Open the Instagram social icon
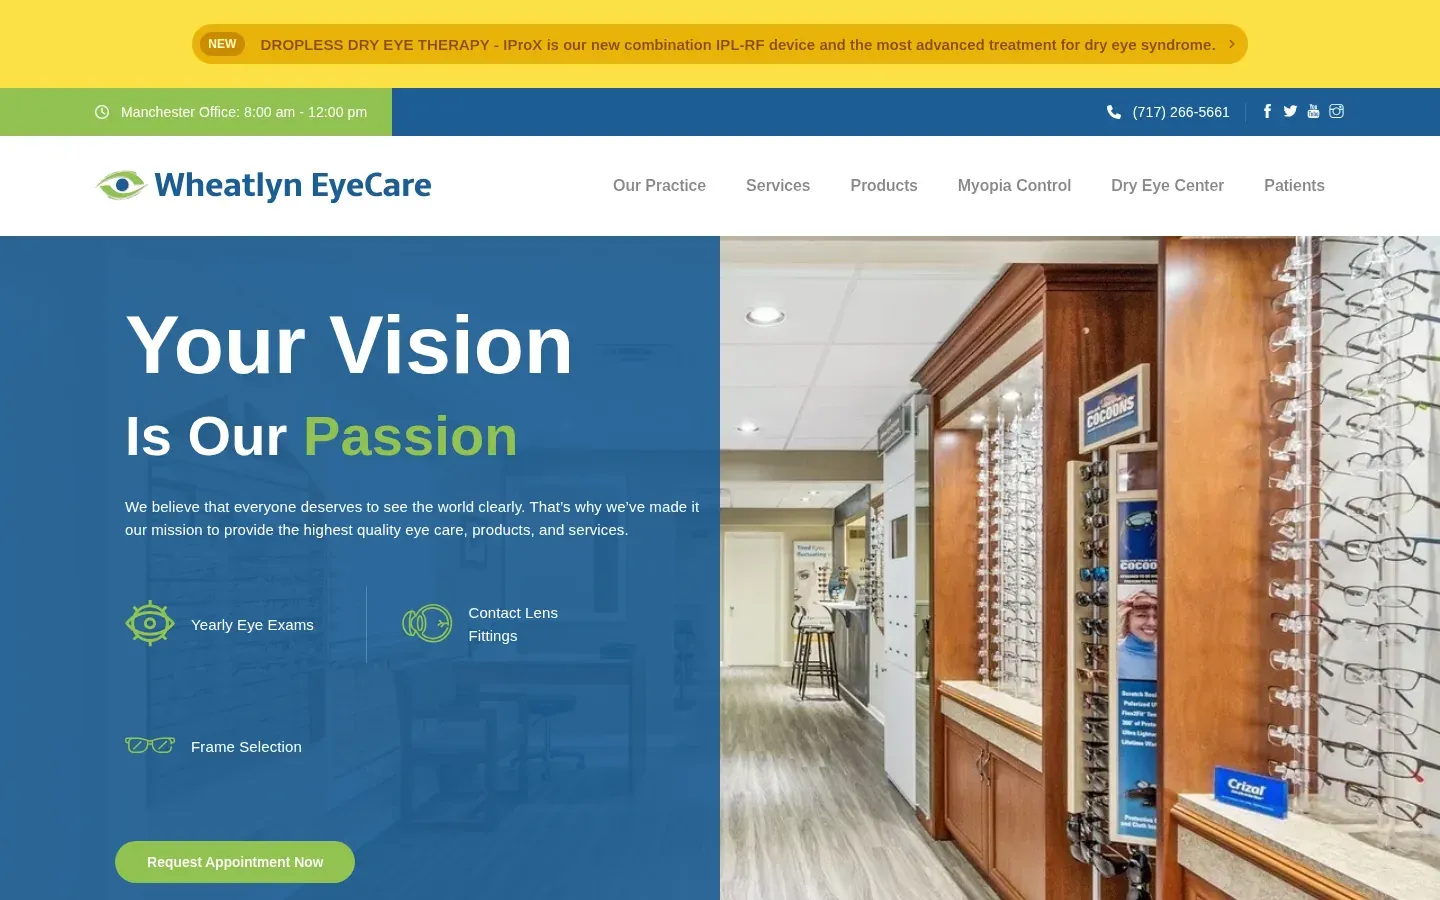1440x900 pixels. point(1336,111)
